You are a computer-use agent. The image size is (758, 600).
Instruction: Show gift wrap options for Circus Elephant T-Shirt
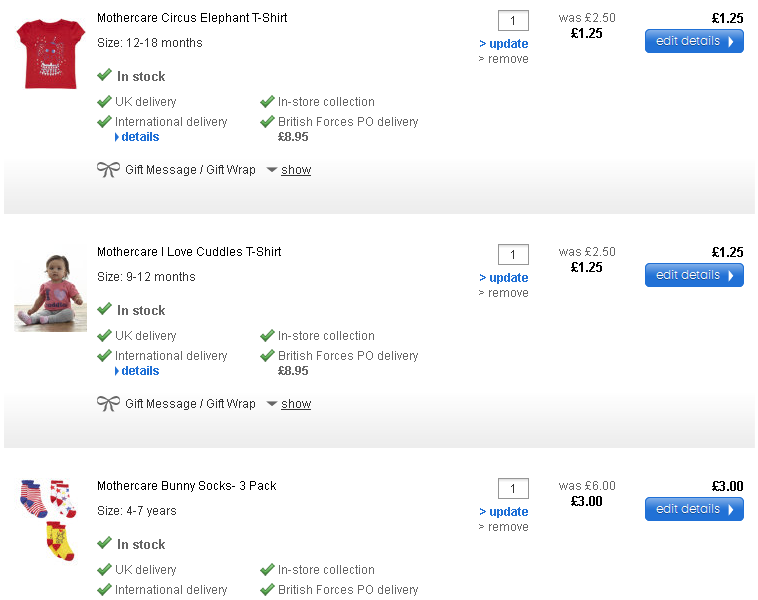295,170
